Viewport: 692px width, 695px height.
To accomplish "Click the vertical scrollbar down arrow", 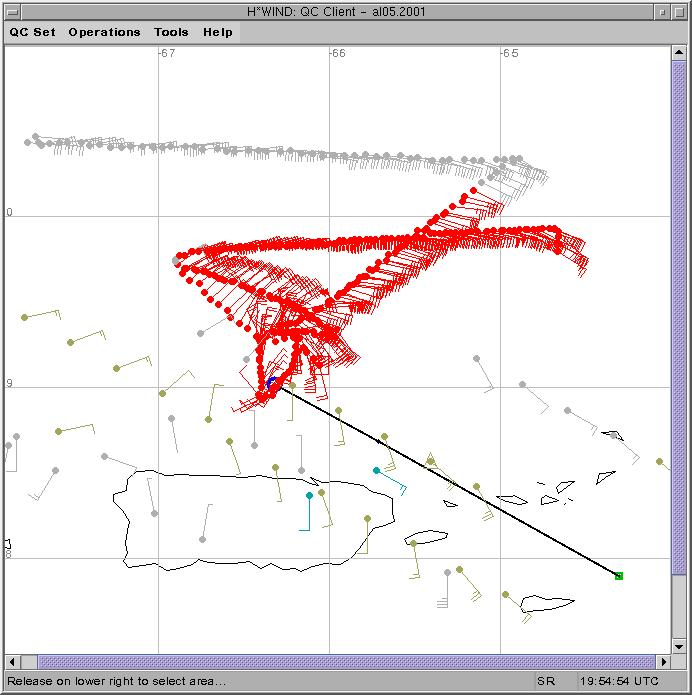I will (x=679, y=647).
